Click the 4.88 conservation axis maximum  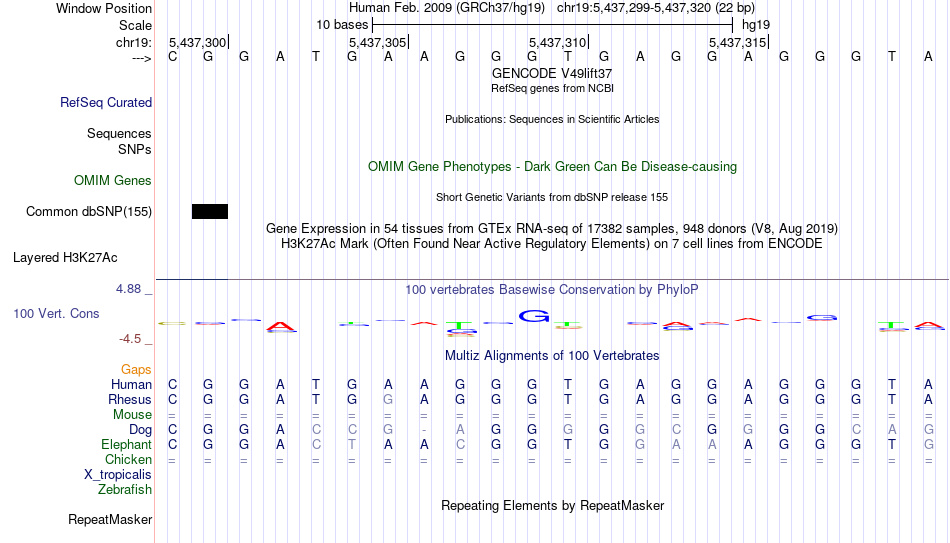click(129, 289)
